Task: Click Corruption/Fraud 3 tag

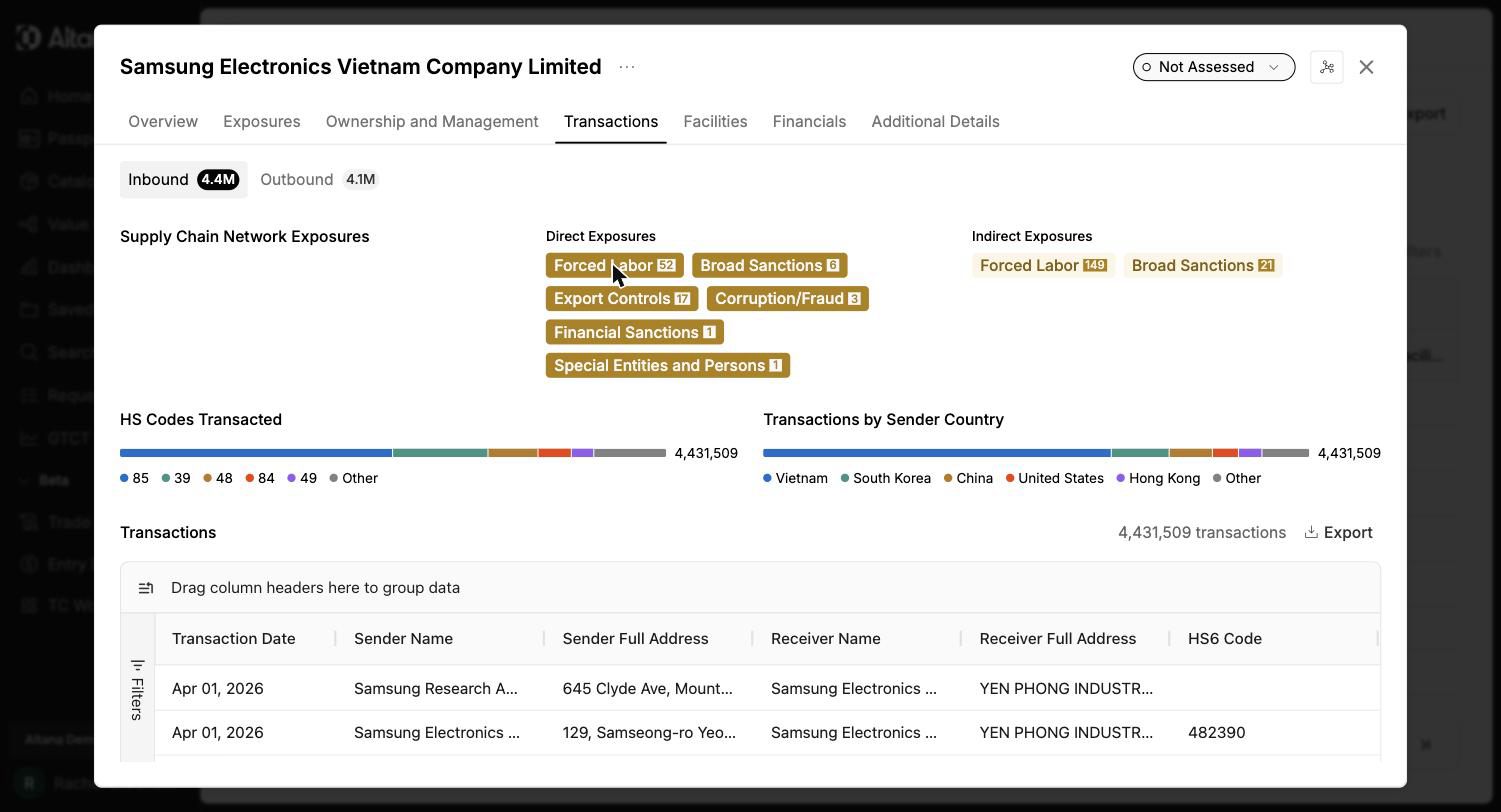Action: (x=787, y=298)
